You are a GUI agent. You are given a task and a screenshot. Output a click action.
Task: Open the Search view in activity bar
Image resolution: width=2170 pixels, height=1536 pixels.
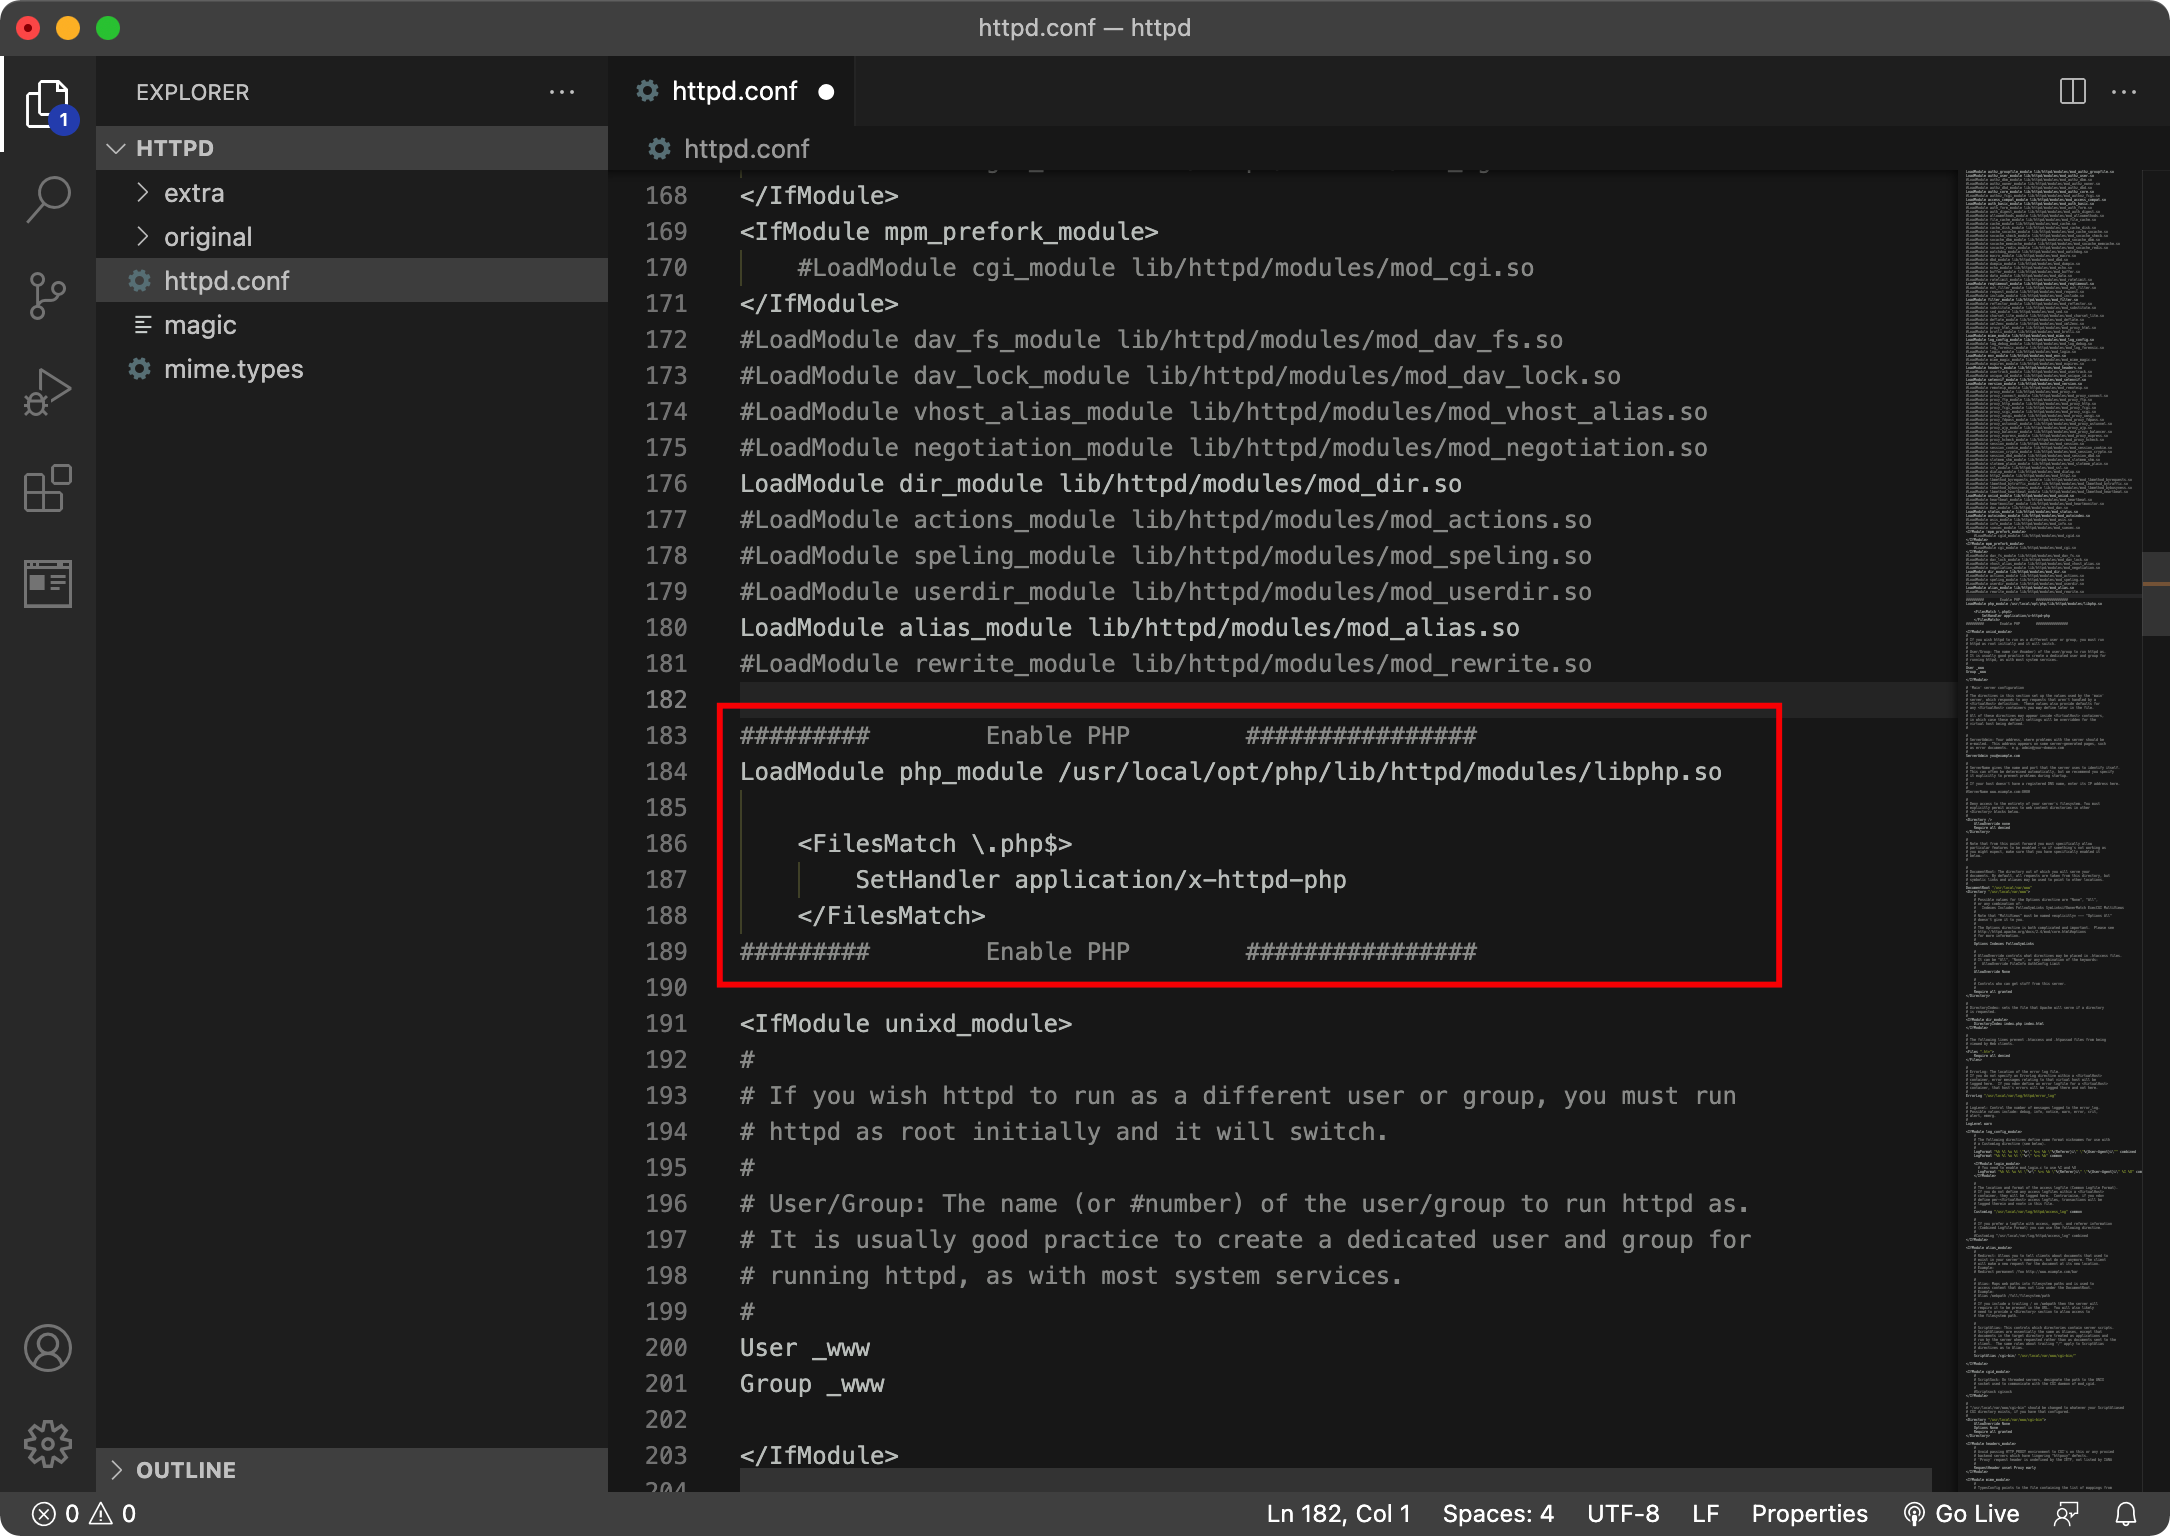pyautogui.click(x=47, y=200)
